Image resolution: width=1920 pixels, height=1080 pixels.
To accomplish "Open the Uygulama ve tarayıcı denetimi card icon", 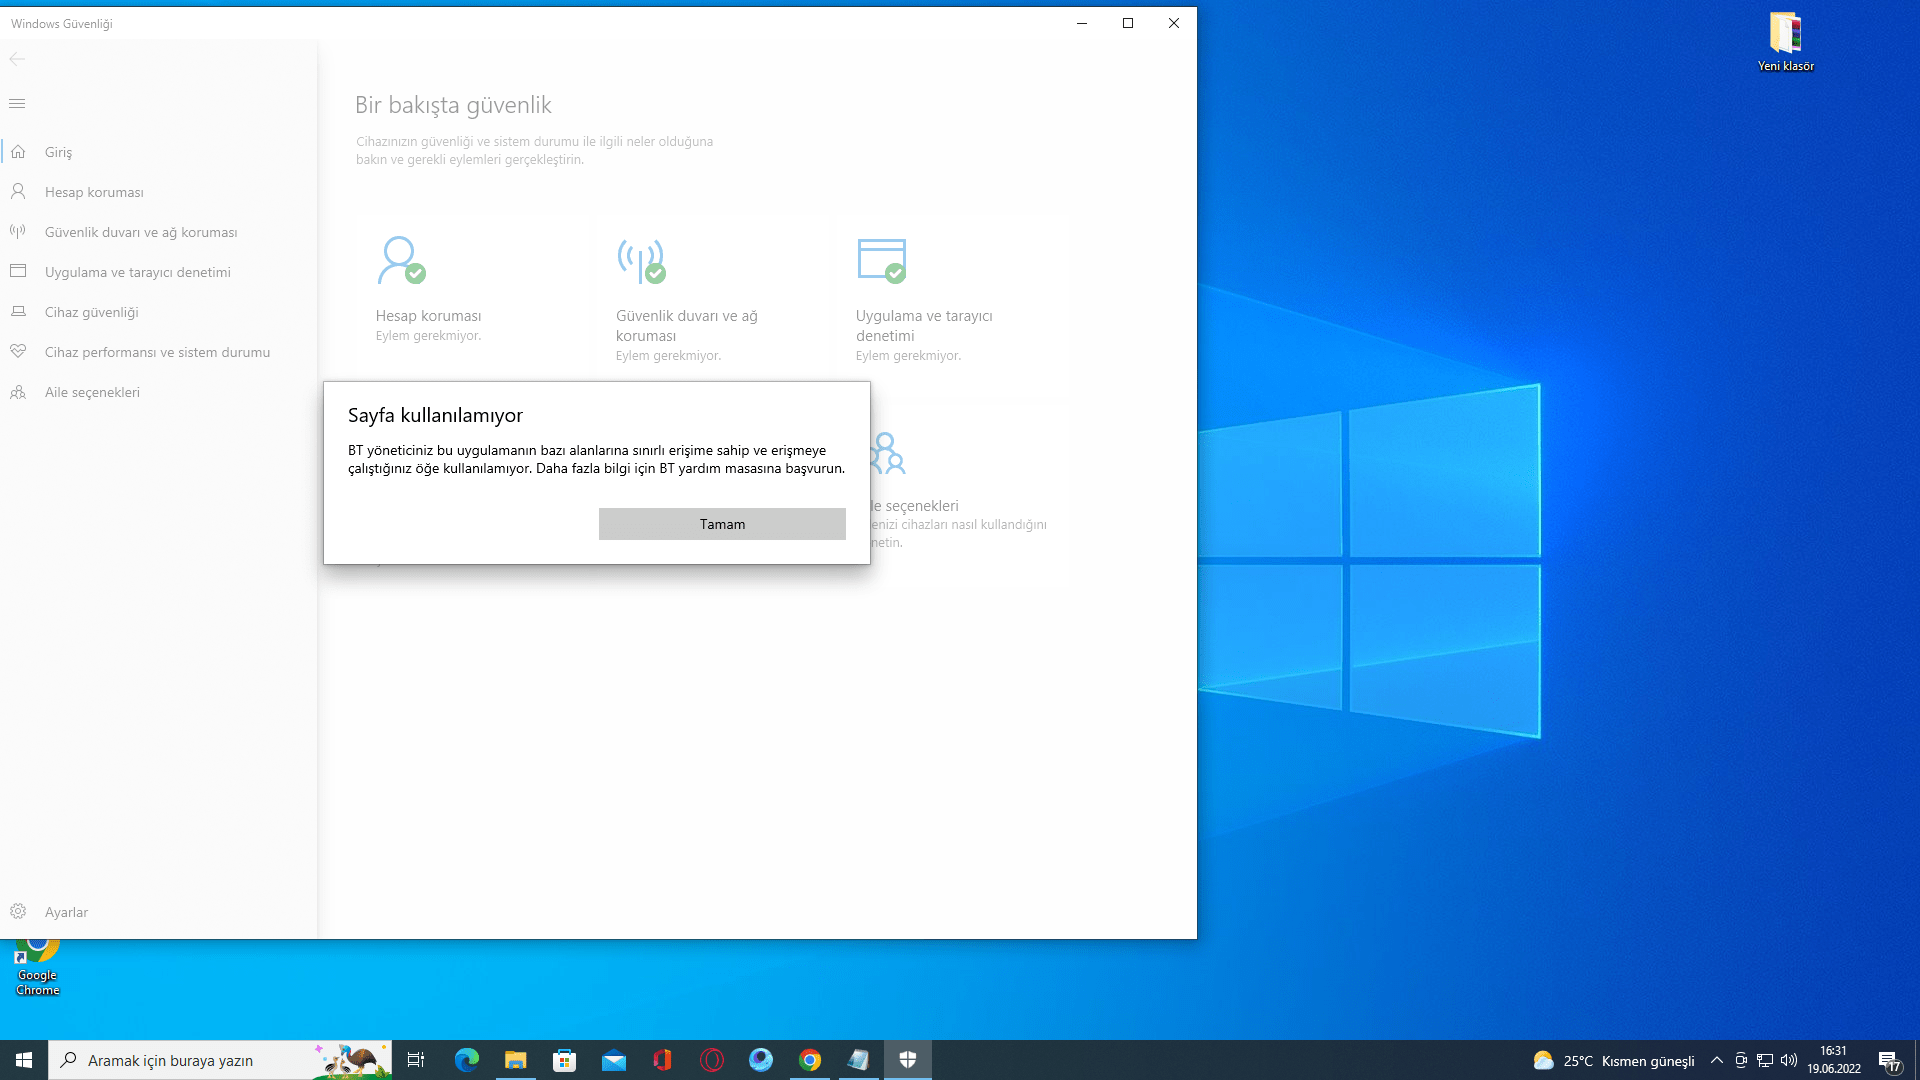I will (882, 260).
